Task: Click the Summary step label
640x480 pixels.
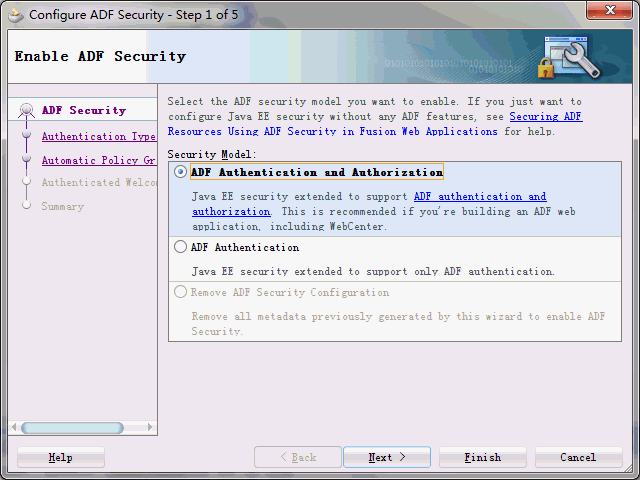Action: coord(62,206)
